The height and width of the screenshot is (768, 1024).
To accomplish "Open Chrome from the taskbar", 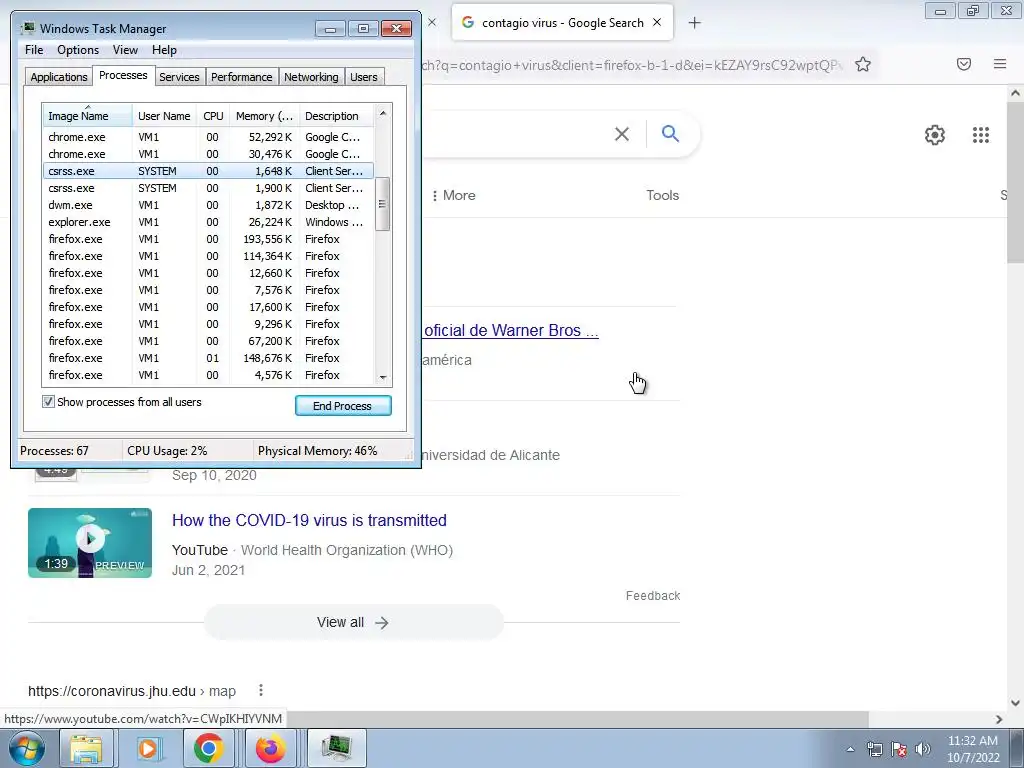I will [208, 748].
